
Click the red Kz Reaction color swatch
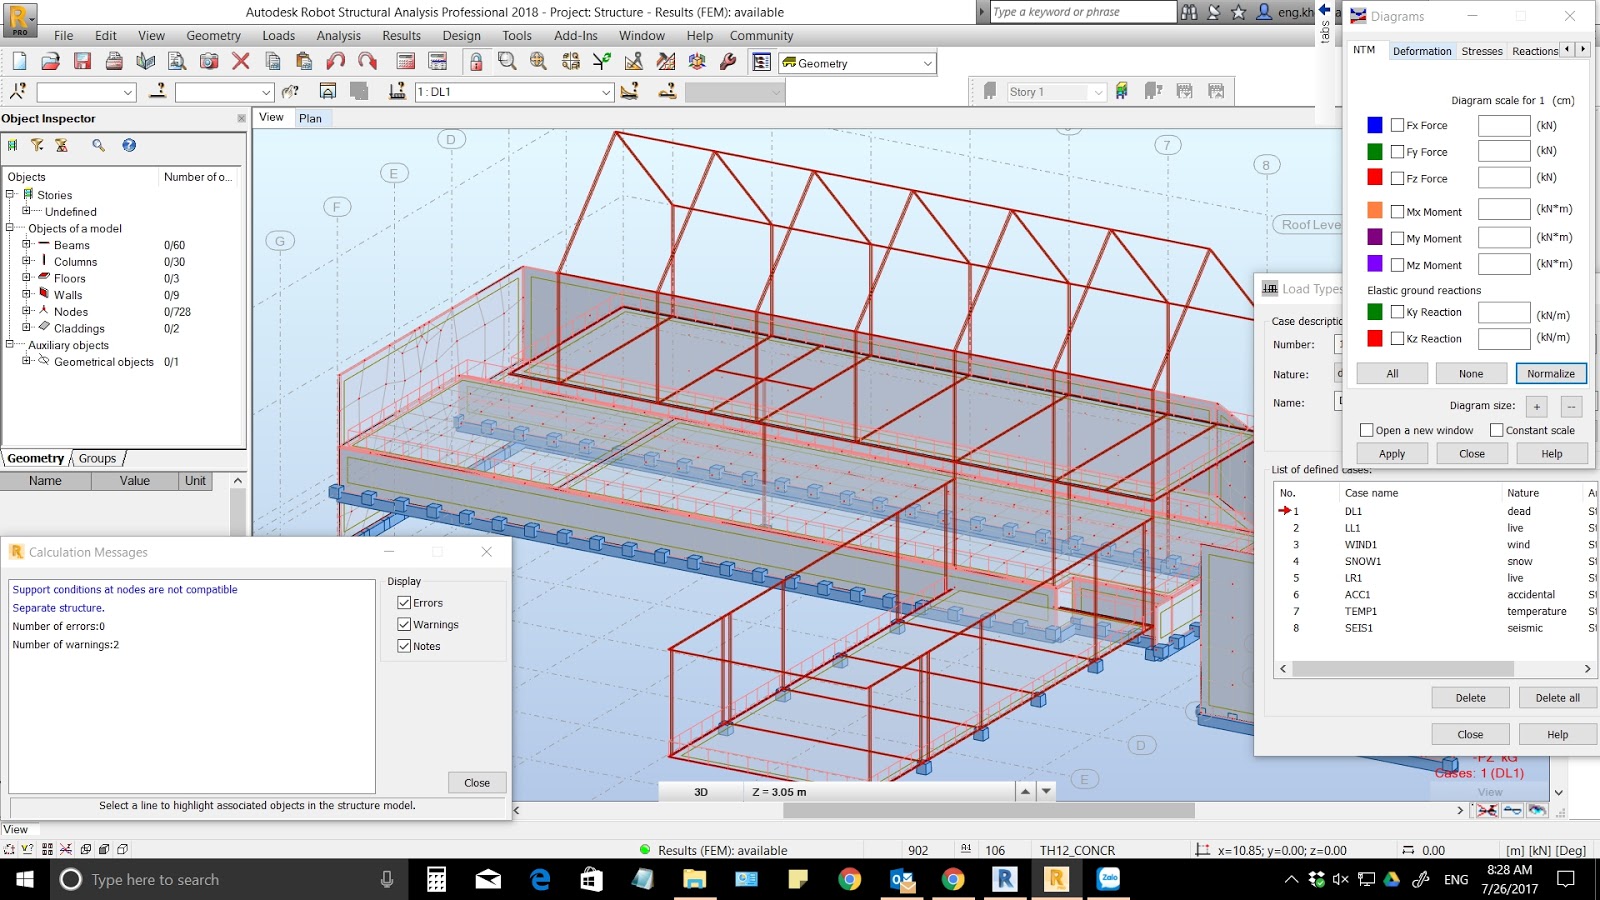click(1375, 338)
